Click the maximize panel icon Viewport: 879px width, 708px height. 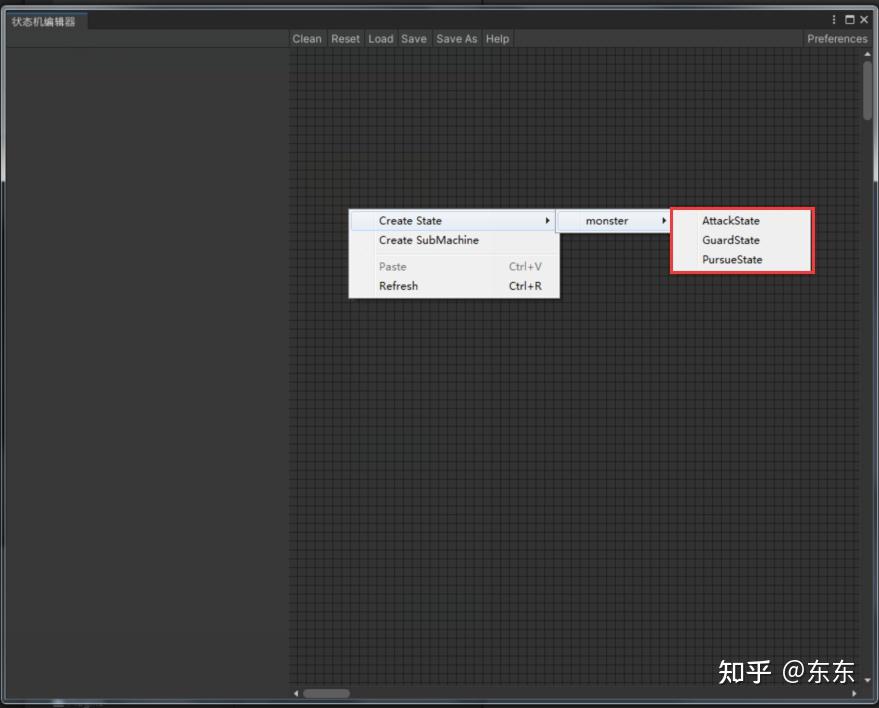click(850, 19)
